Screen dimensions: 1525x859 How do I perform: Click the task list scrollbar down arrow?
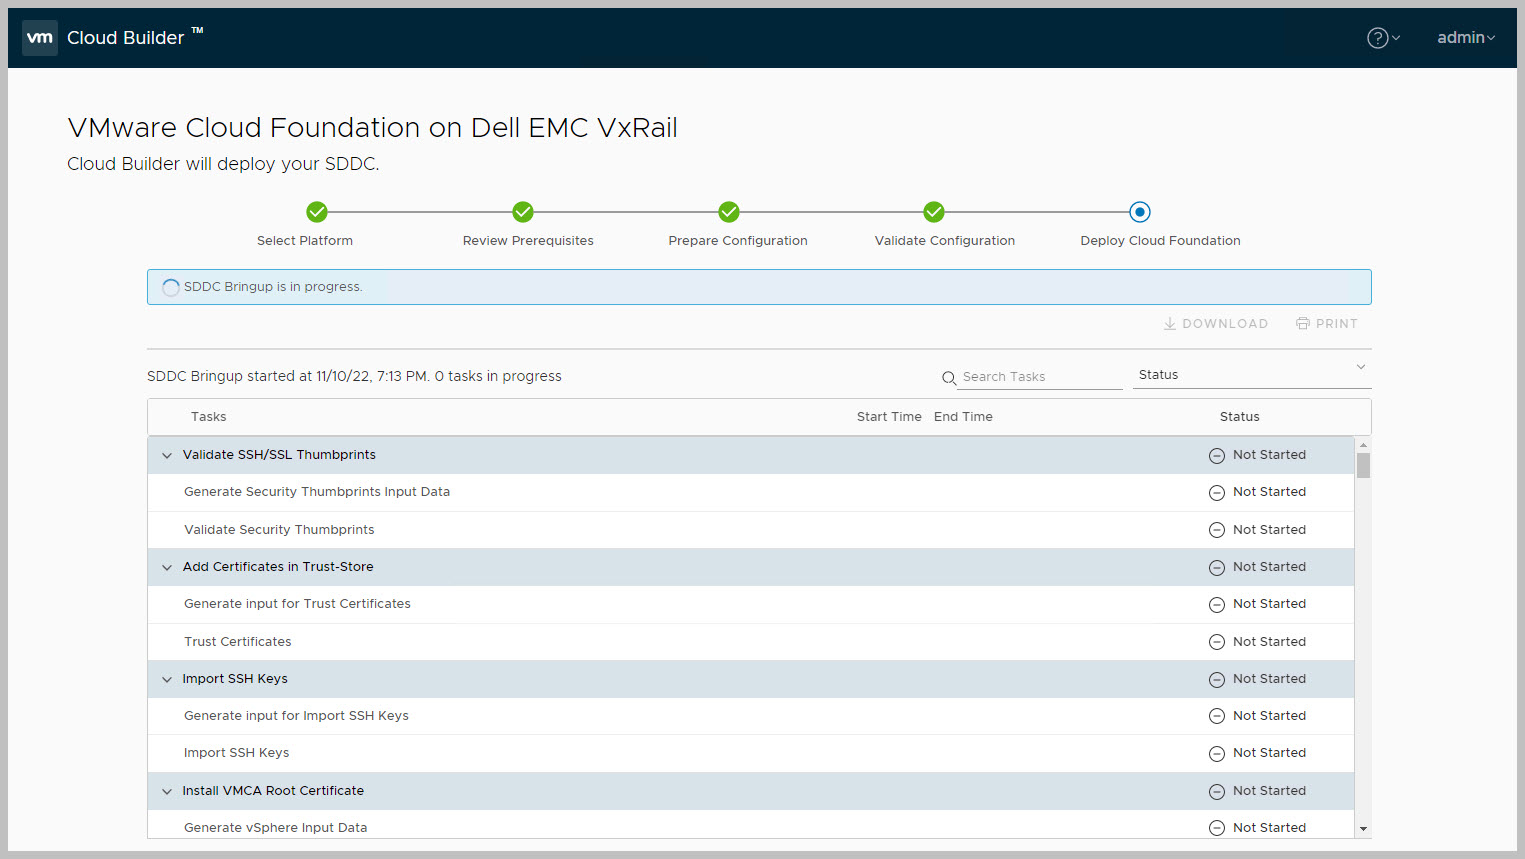[x=1363, y=829]
